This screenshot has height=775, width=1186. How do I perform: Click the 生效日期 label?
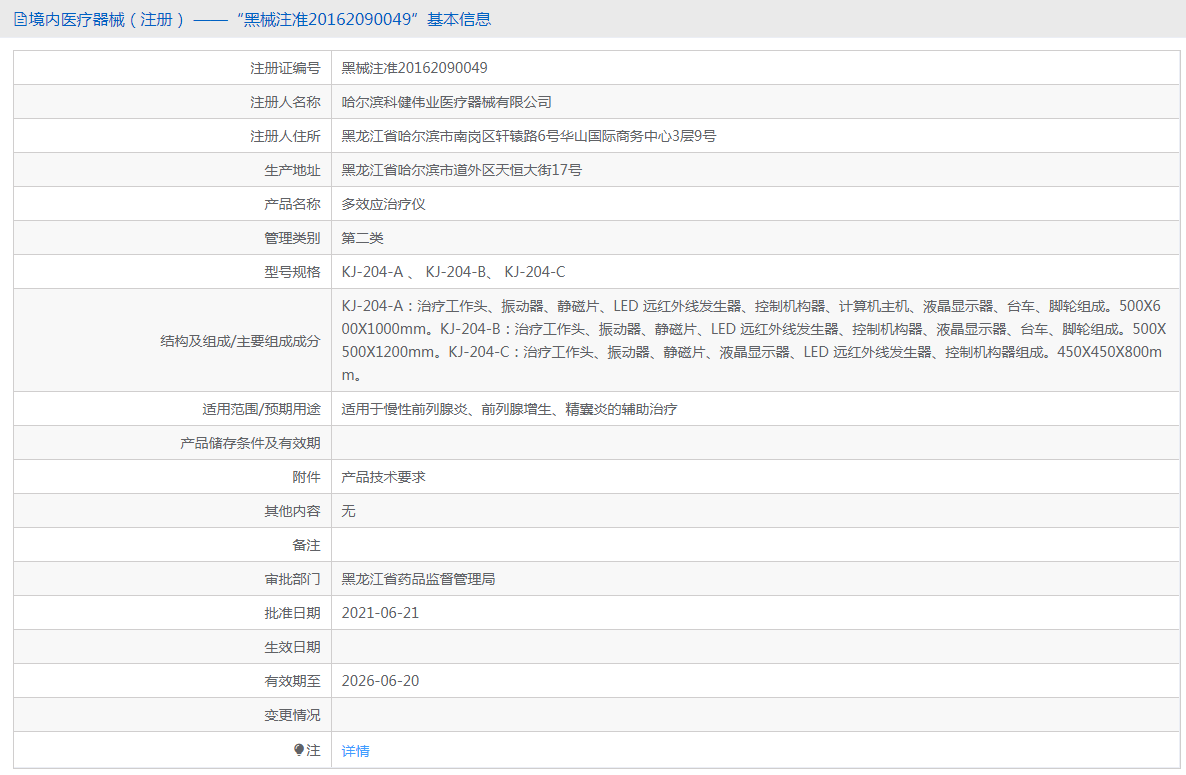[292, 647]
